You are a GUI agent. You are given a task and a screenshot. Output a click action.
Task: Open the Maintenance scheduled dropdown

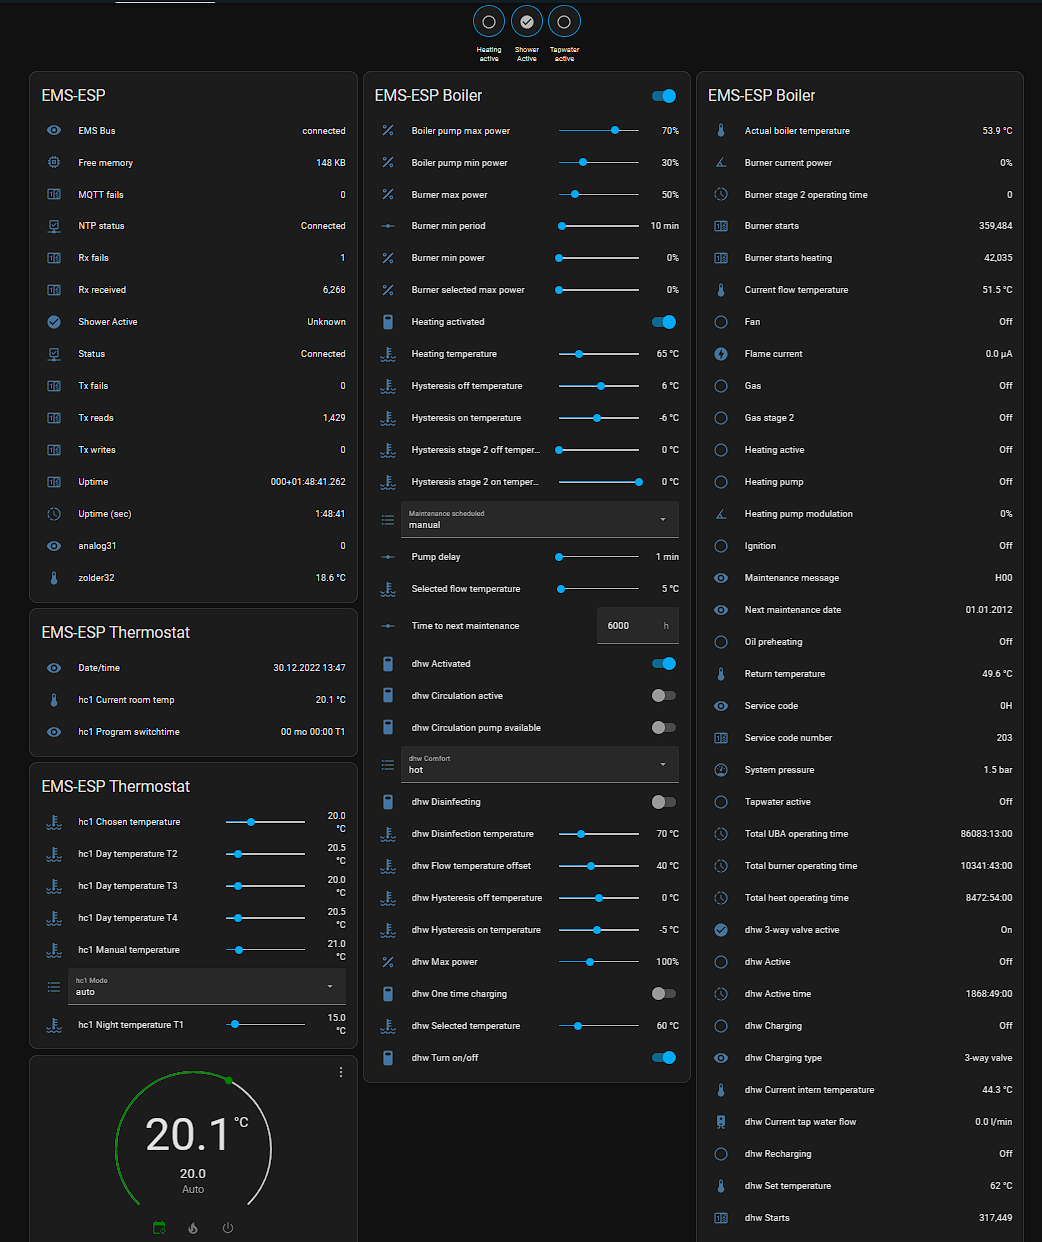coord(539,520)
